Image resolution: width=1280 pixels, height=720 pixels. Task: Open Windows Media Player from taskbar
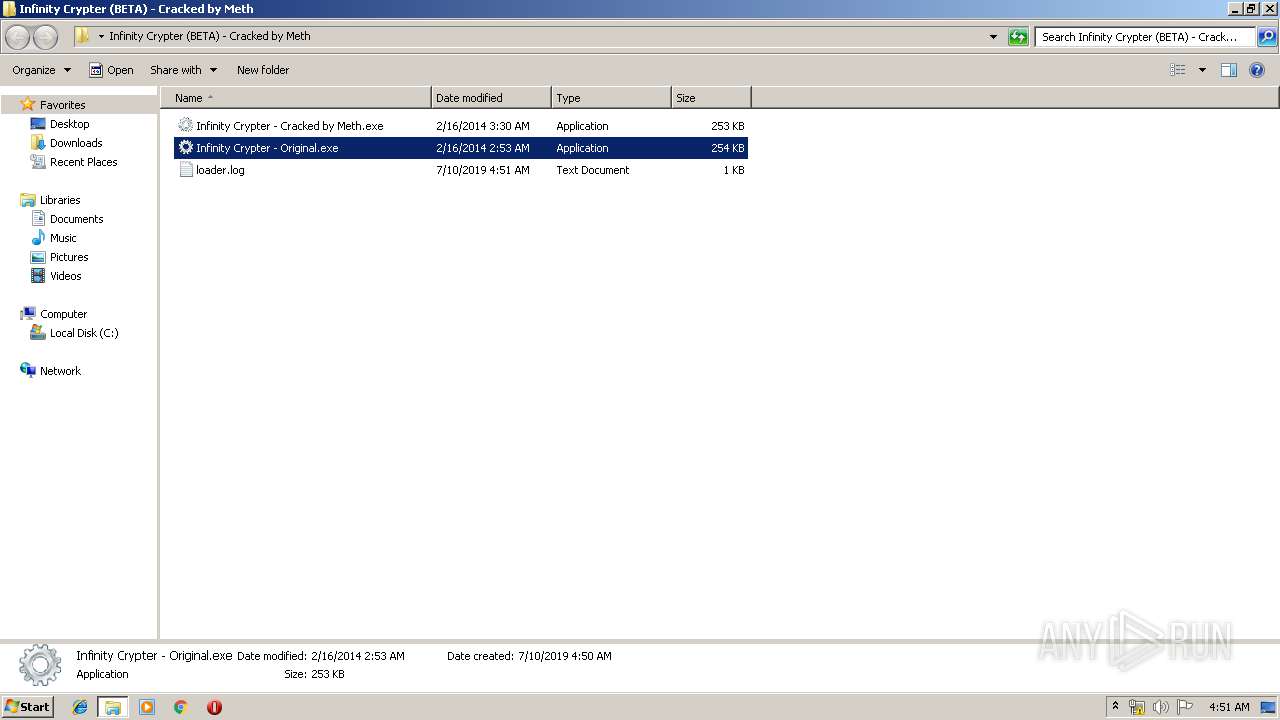pos(147,707)
